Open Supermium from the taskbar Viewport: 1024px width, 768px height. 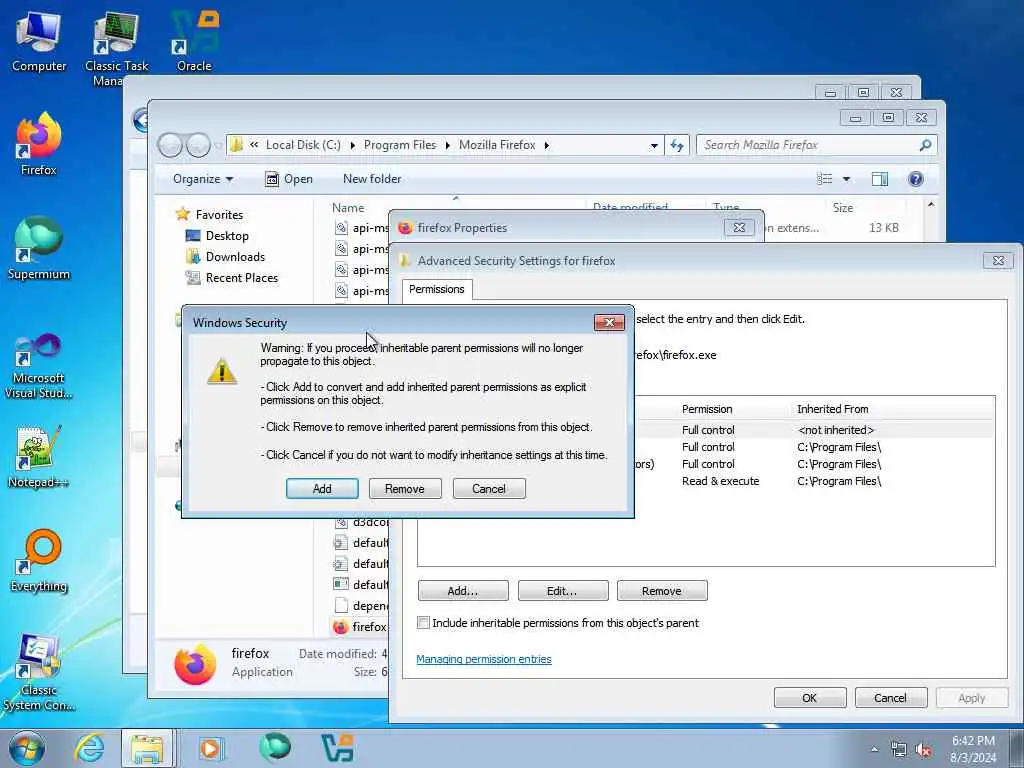pyautogui.click(x=275, y=748)
